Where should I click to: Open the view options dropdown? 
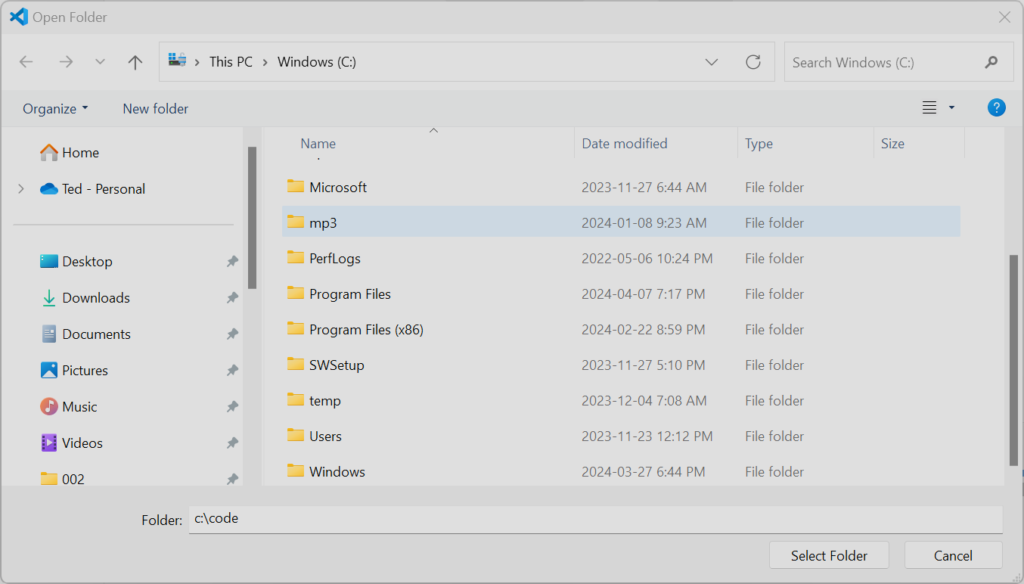pyautogui.click(x=951, y=108)
